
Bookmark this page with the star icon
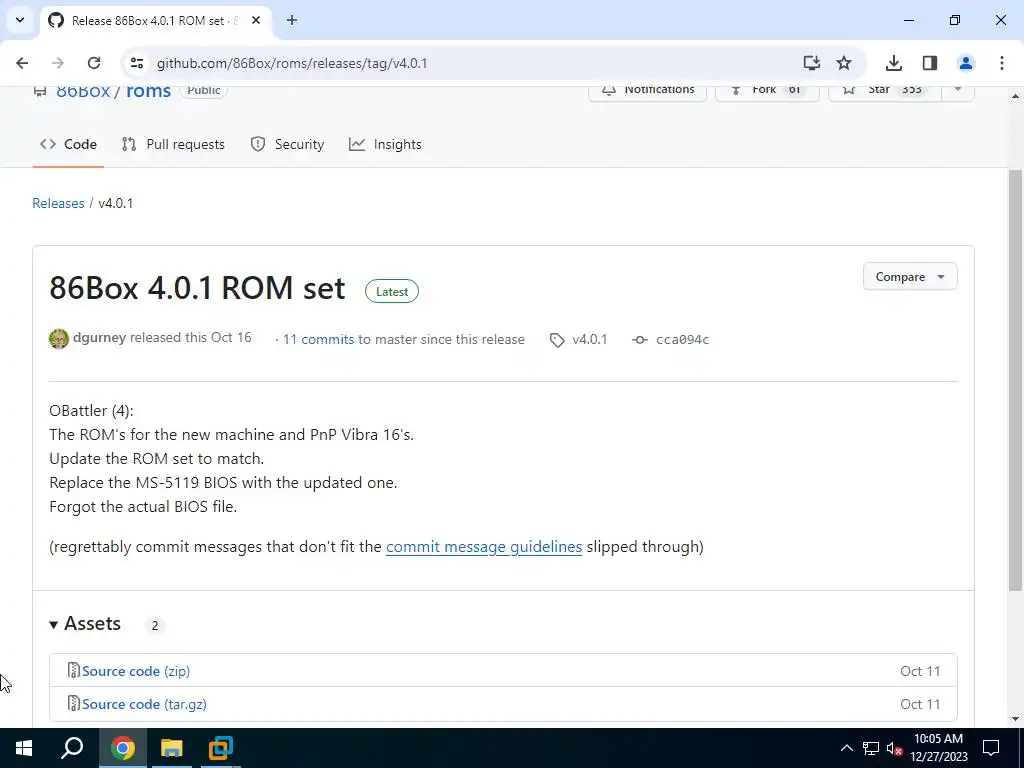coord(844,63)
